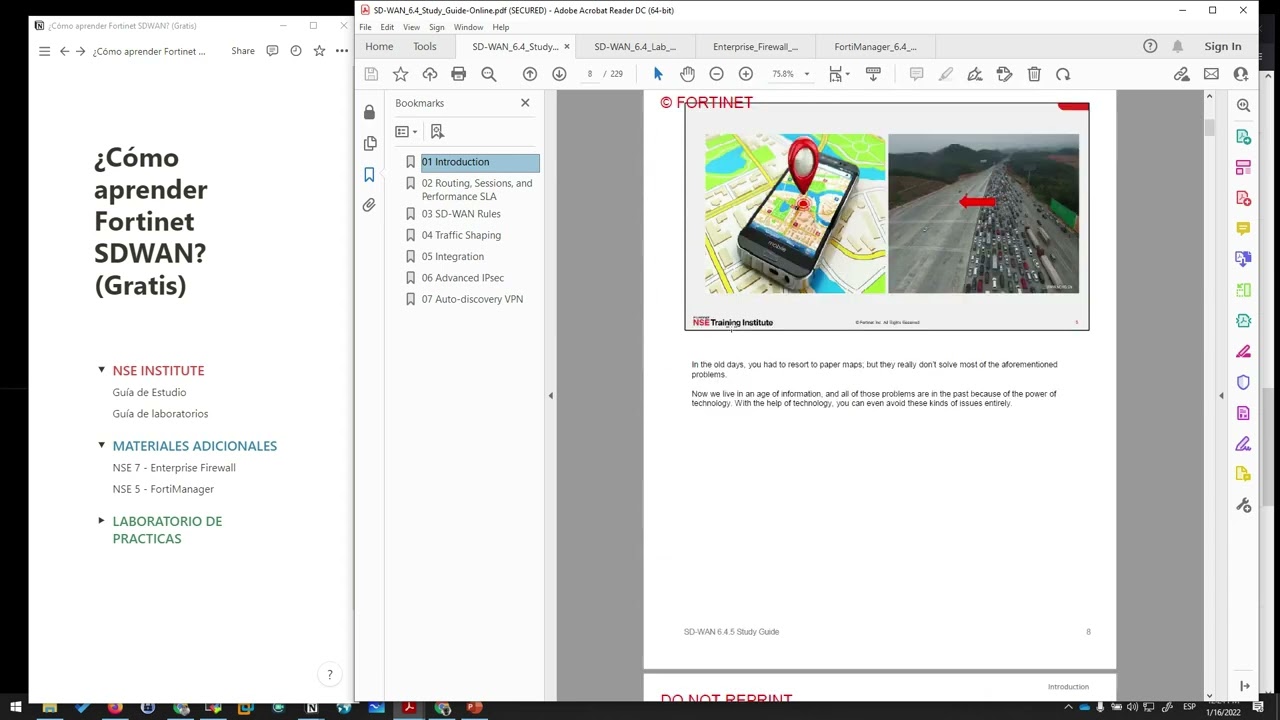
Task: Select the highlight text pen tool
Action: pos(945,74)
